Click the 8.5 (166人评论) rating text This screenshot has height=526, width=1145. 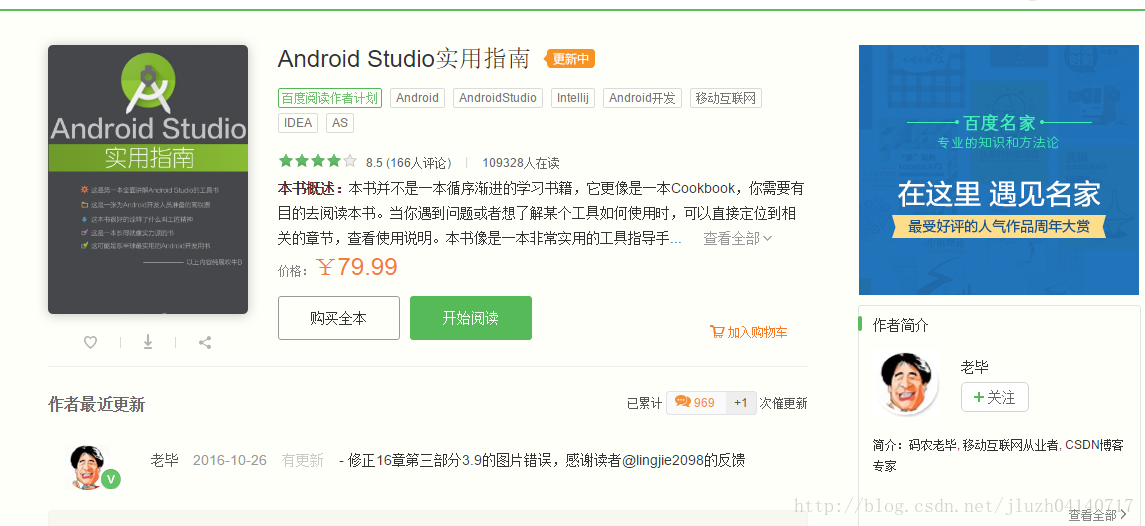point(409,163)
